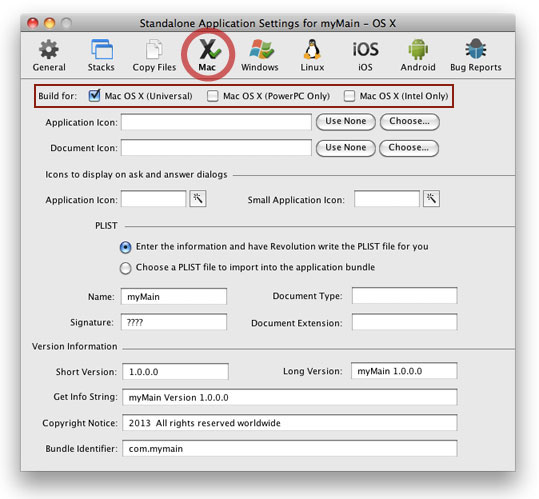The width and height of the screenshot is (539, 499).
Task: Open the Android robot settings
Action: 418,56
